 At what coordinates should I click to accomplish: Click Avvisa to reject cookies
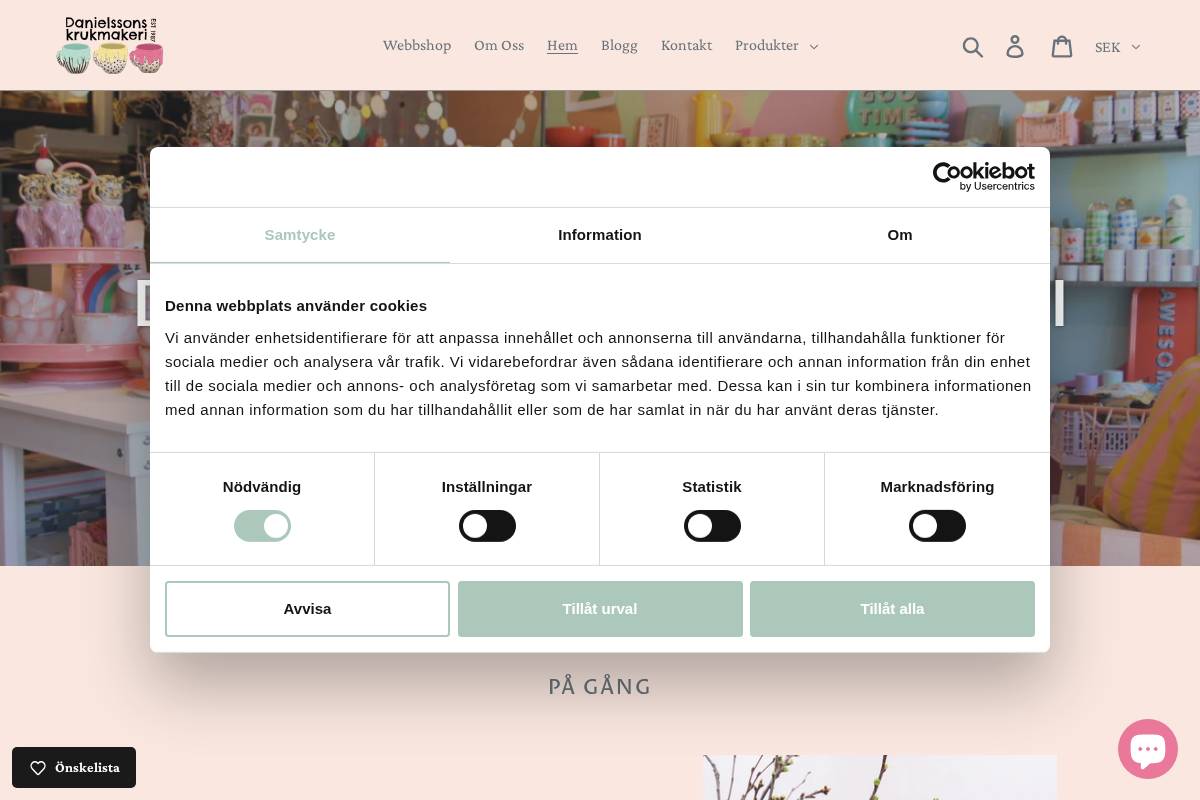tap(307, 608)
